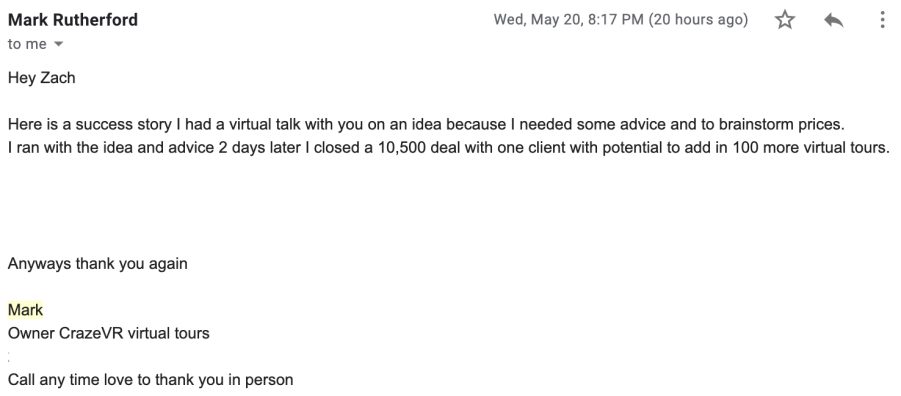Click 'Anyways thank you again' line
Image resolution: width=901 pixels, height=396 pixels.
pyautogui.click(x=98, y=264)
